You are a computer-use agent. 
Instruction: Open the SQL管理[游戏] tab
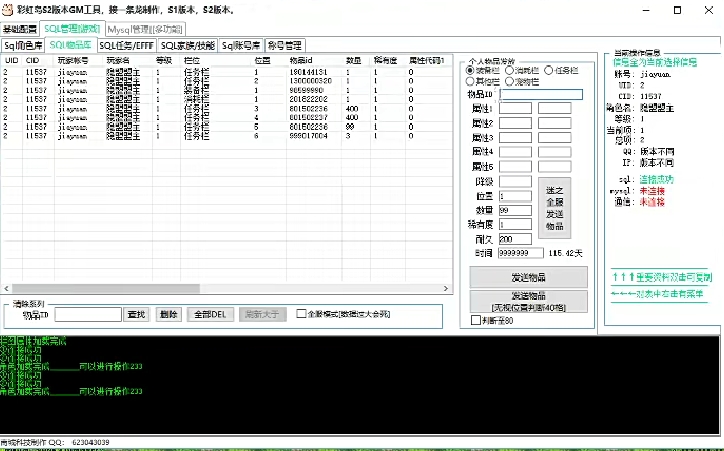72,29
